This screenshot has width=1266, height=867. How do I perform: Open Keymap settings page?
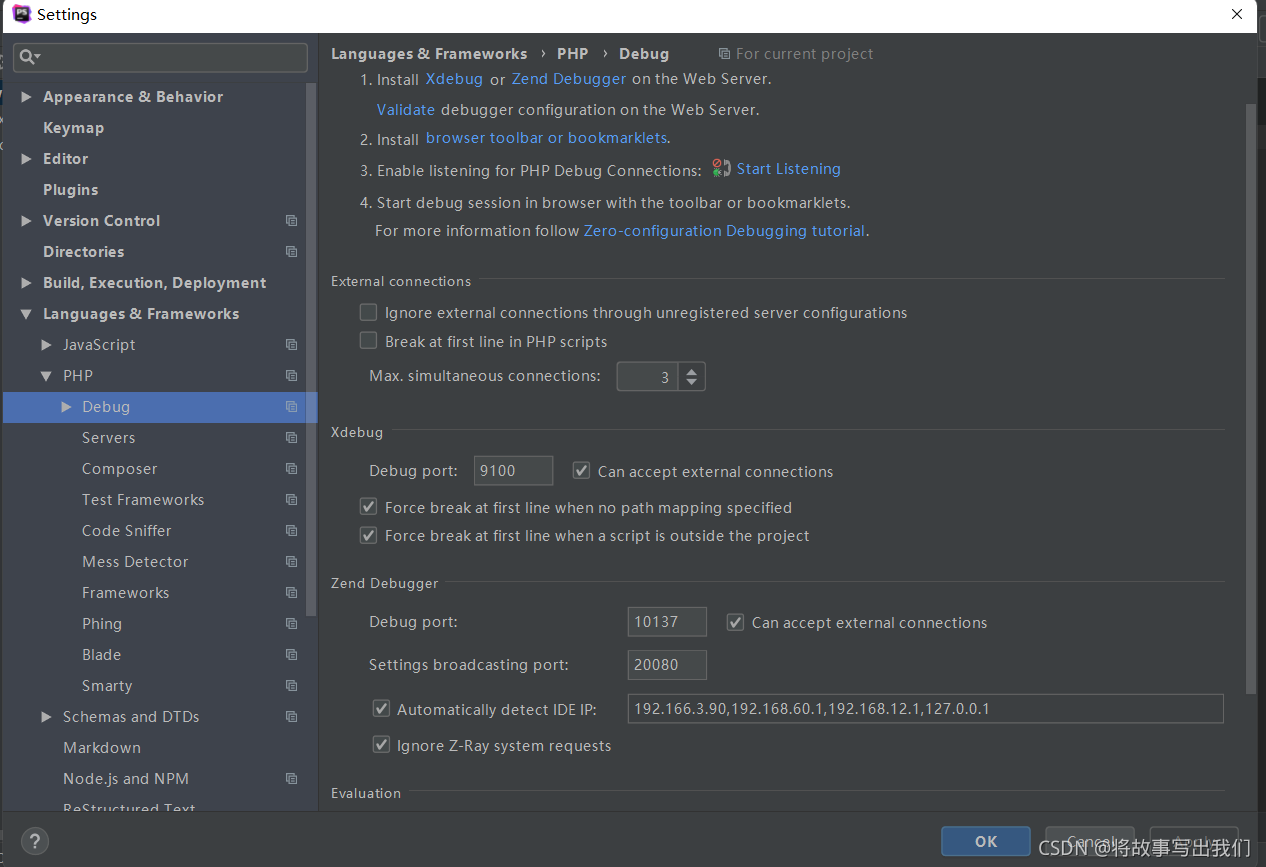pyautogui.click(x=73, y=128)
